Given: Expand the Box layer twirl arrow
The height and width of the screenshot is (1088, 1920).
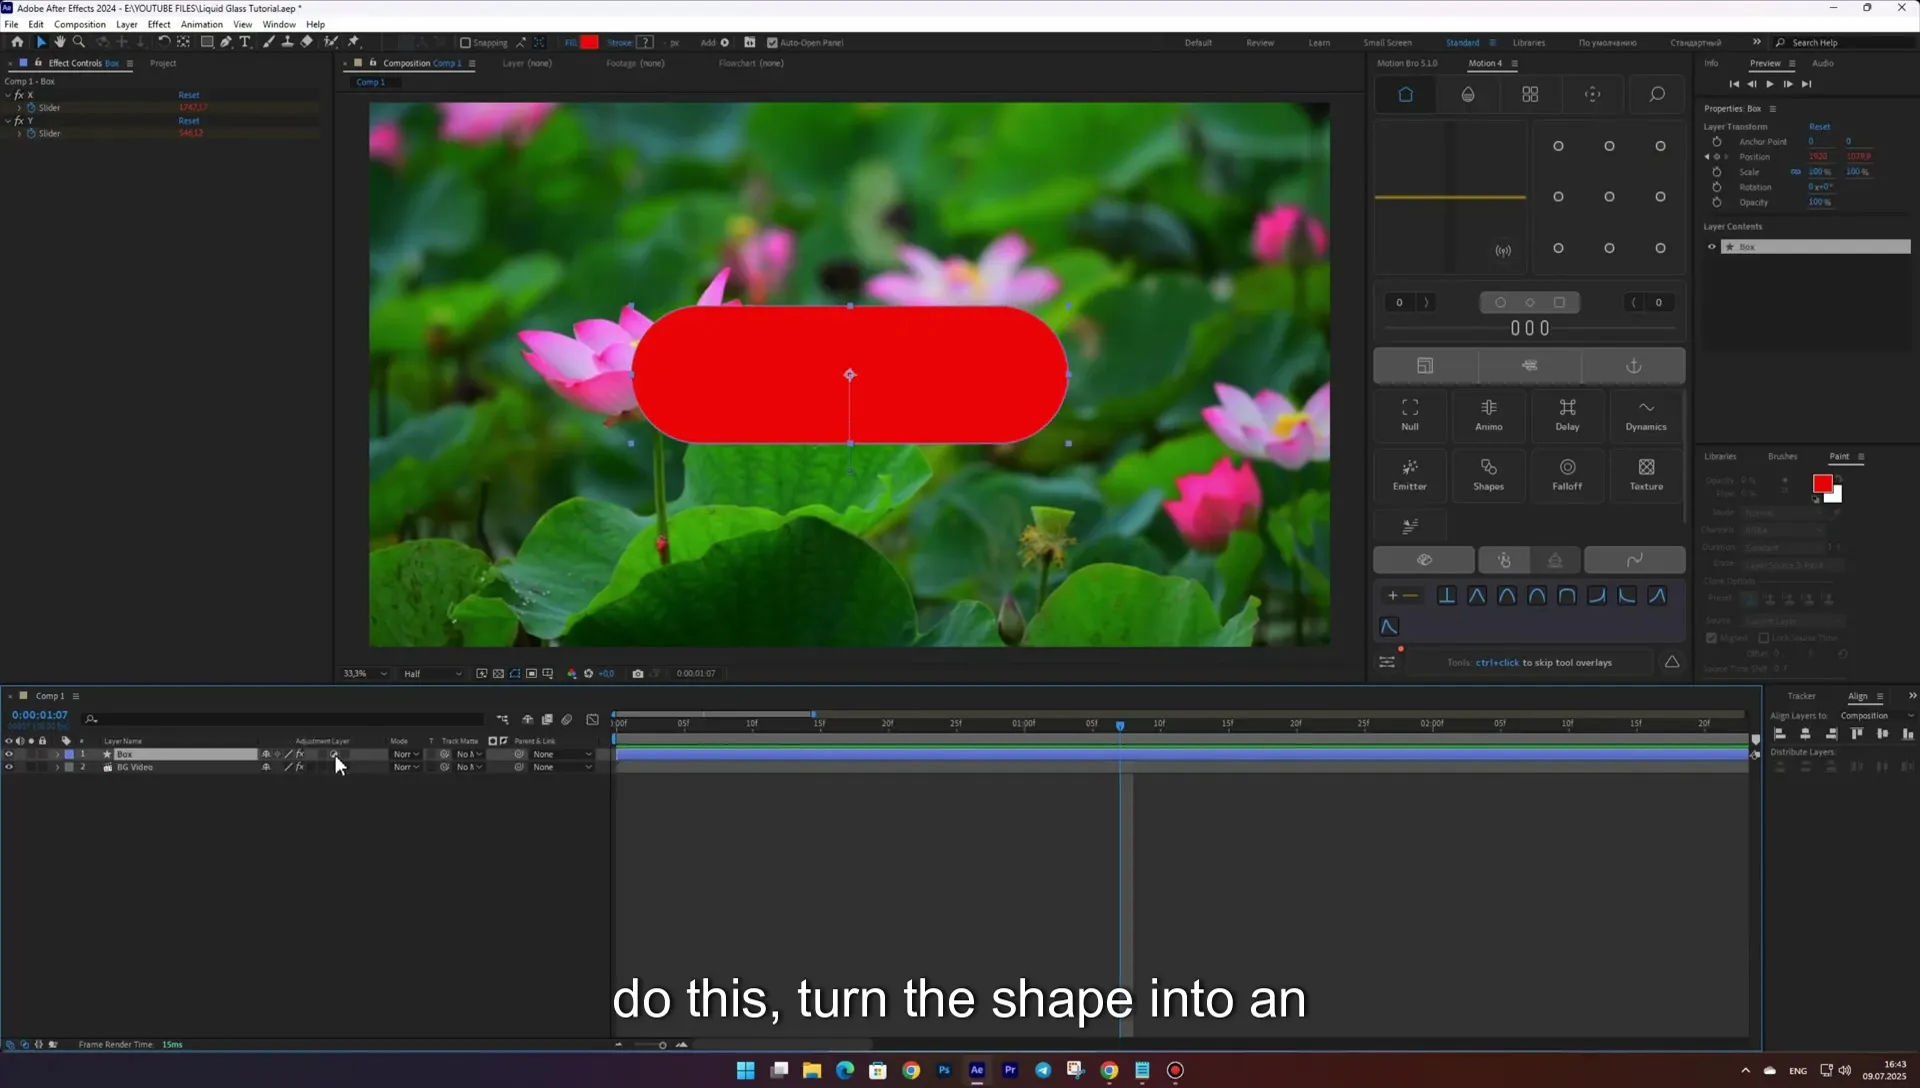Looking at the screenshot, I should [57, 754].
